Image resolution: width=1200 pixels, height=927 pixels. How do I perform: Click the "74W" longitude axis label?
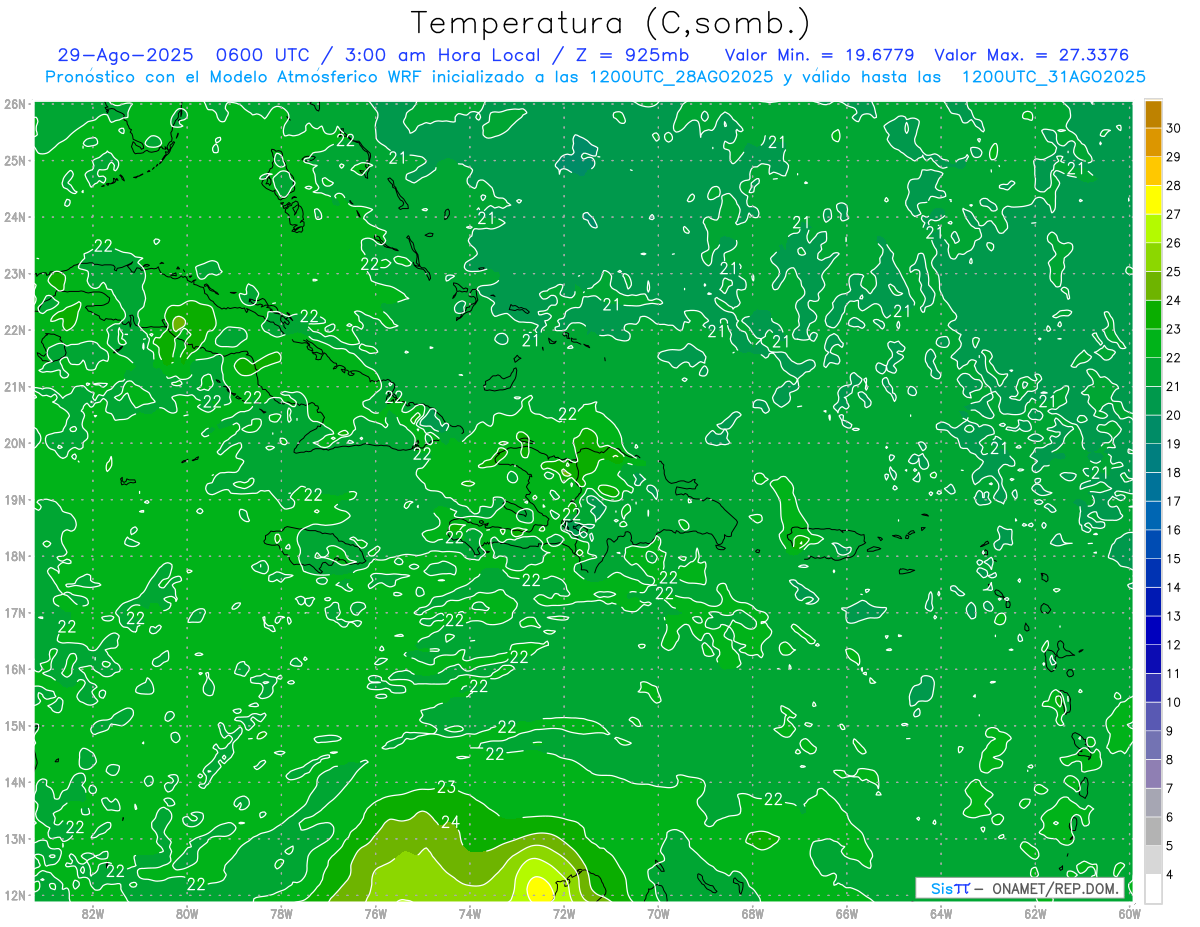coord(470,912)
